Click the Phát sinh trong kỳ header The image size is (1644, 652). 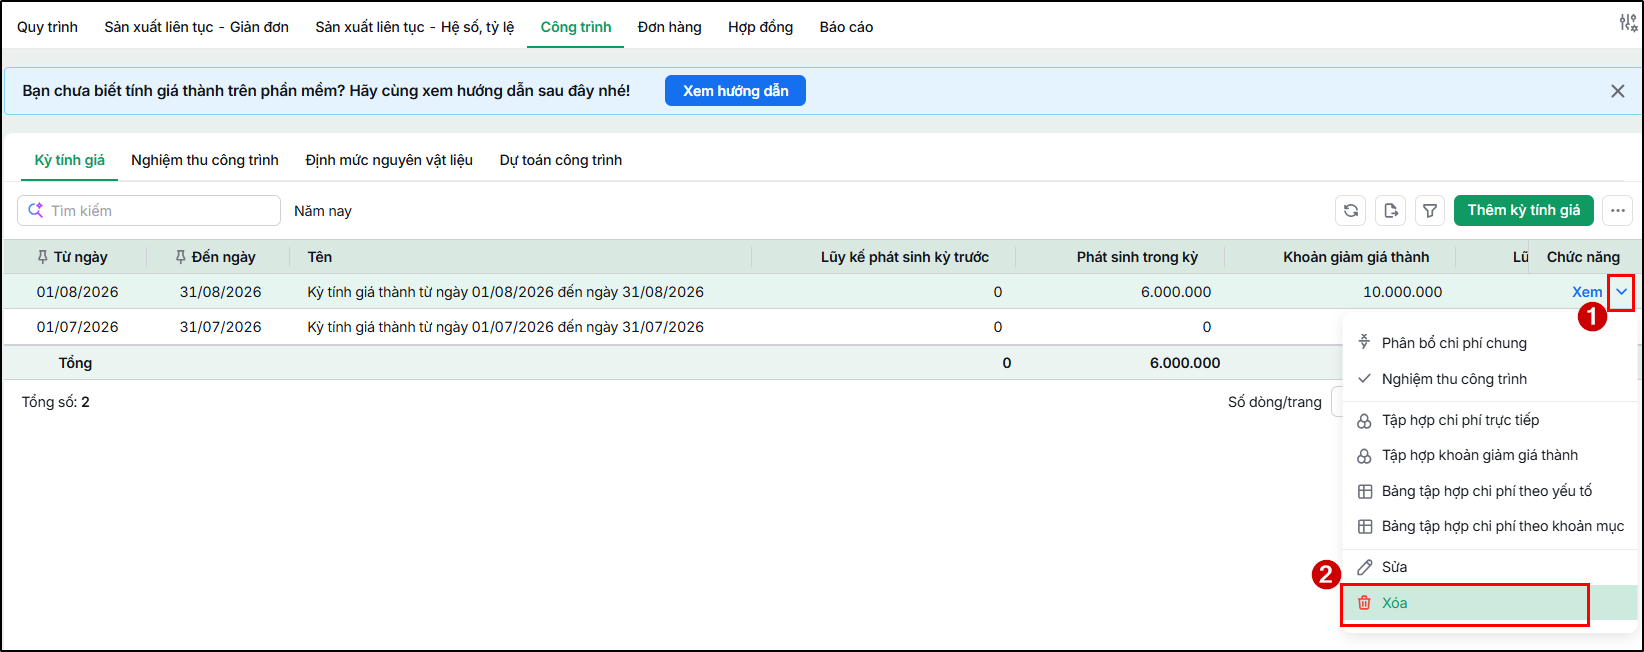1137,257
